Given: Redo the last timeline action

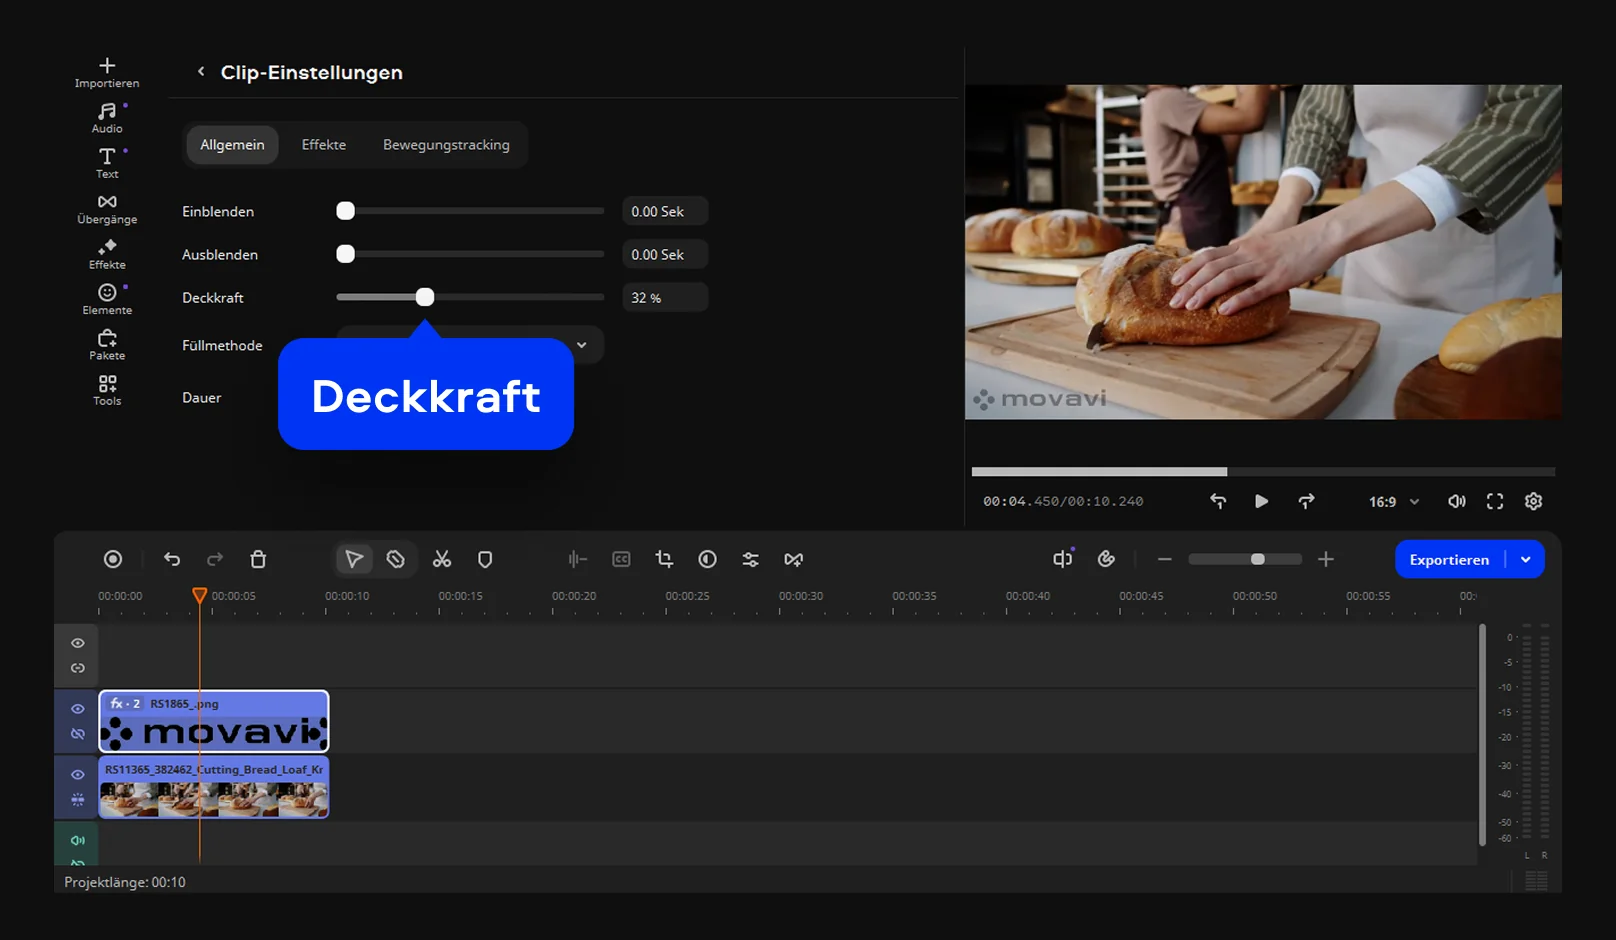Looking at the screenshot, I should coord(215,559).
